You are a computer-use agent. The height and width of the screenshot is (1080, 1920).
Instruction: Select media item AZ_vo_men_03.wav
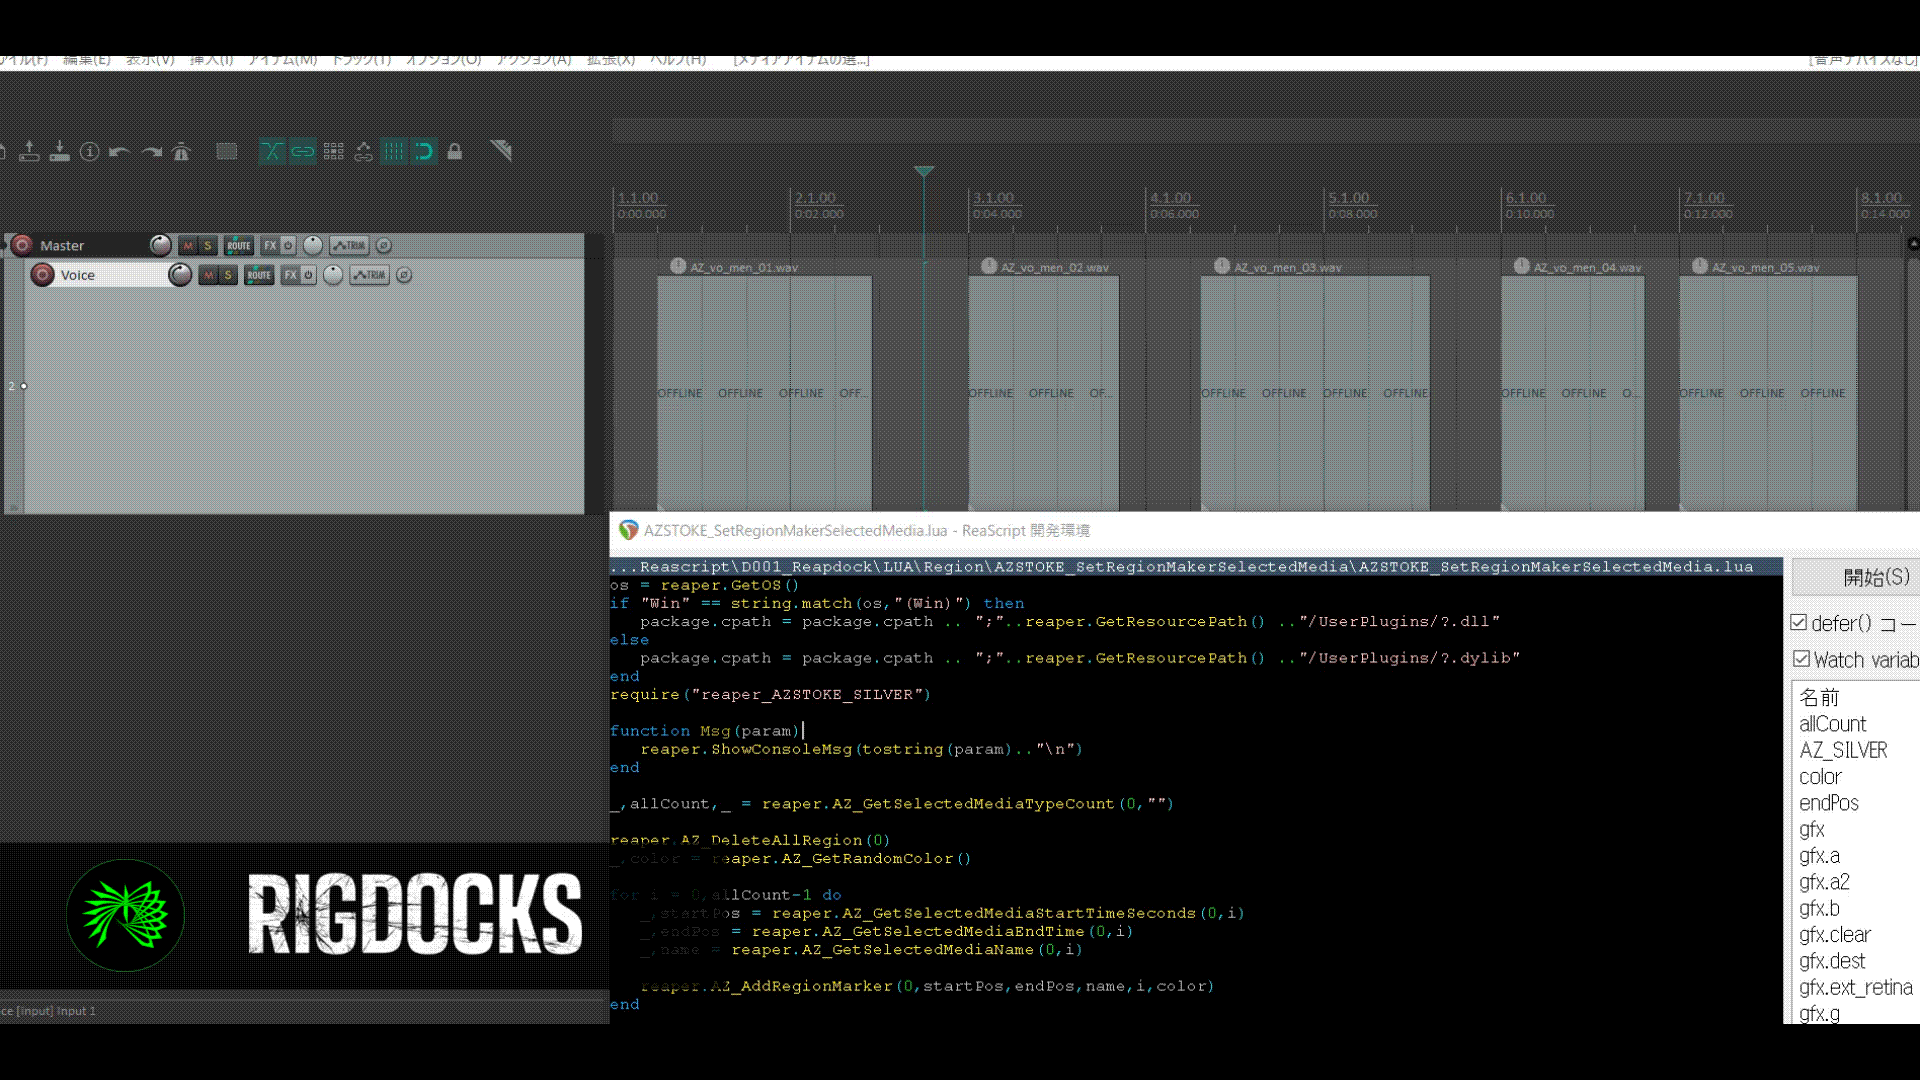[1315, 393]
